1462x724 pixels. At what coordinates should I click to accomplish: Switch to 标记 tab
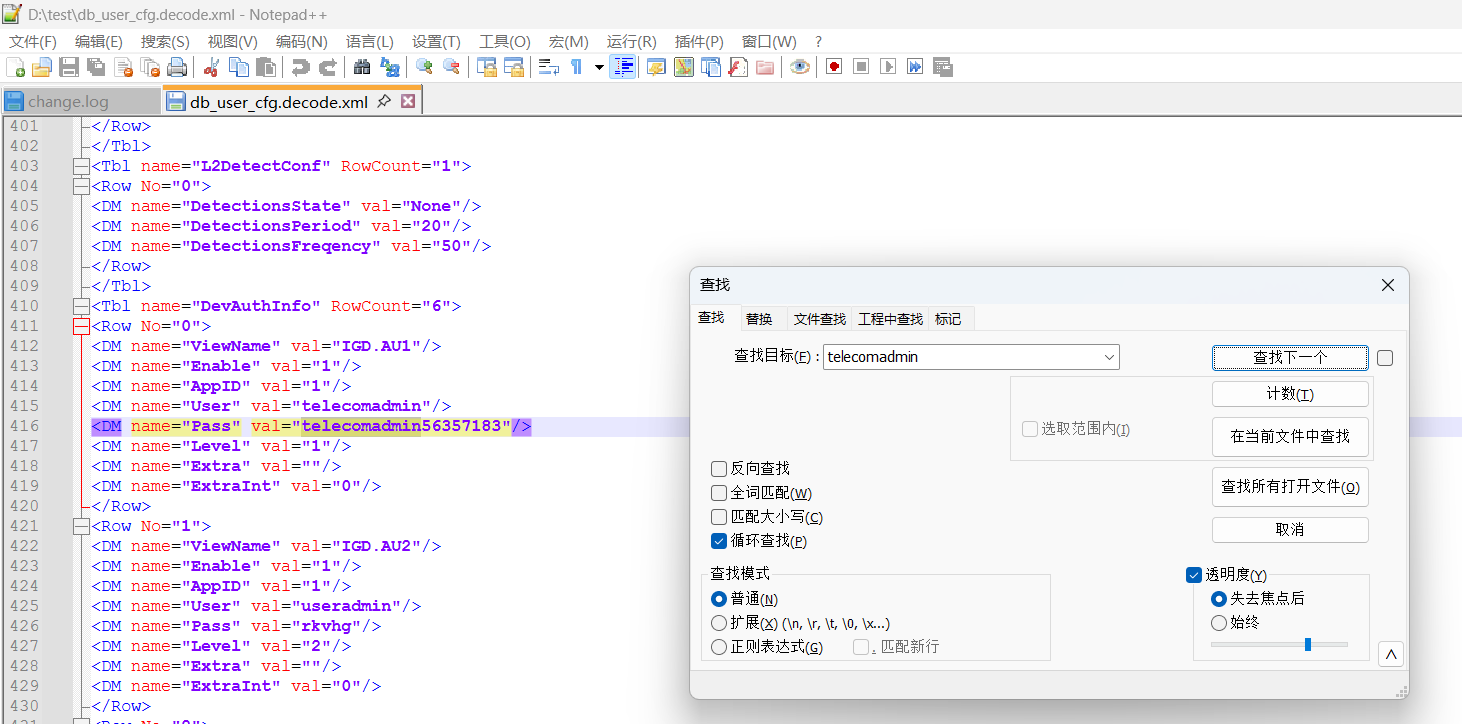948,319
